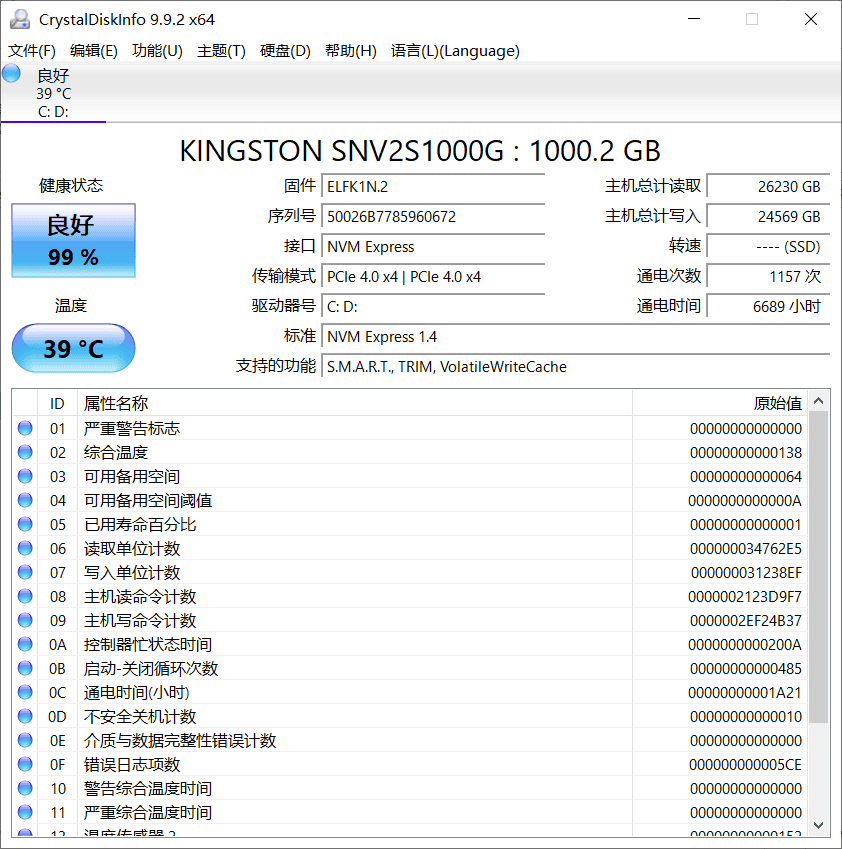Click status orb for attribute 04 可用备用空间阈值

(25, 500)
